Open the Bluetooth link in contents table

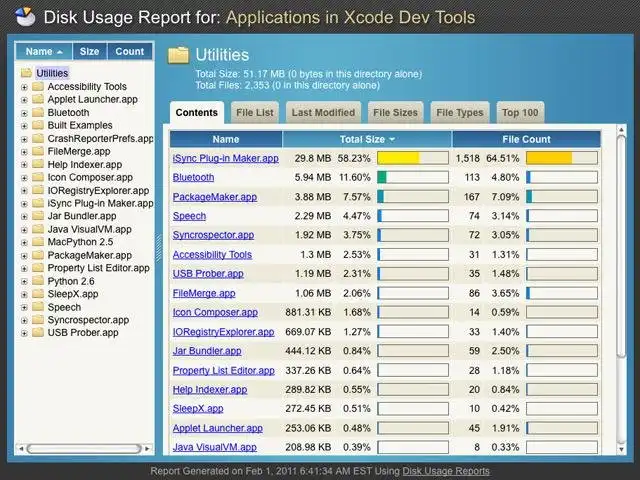[x=193, y=178]
